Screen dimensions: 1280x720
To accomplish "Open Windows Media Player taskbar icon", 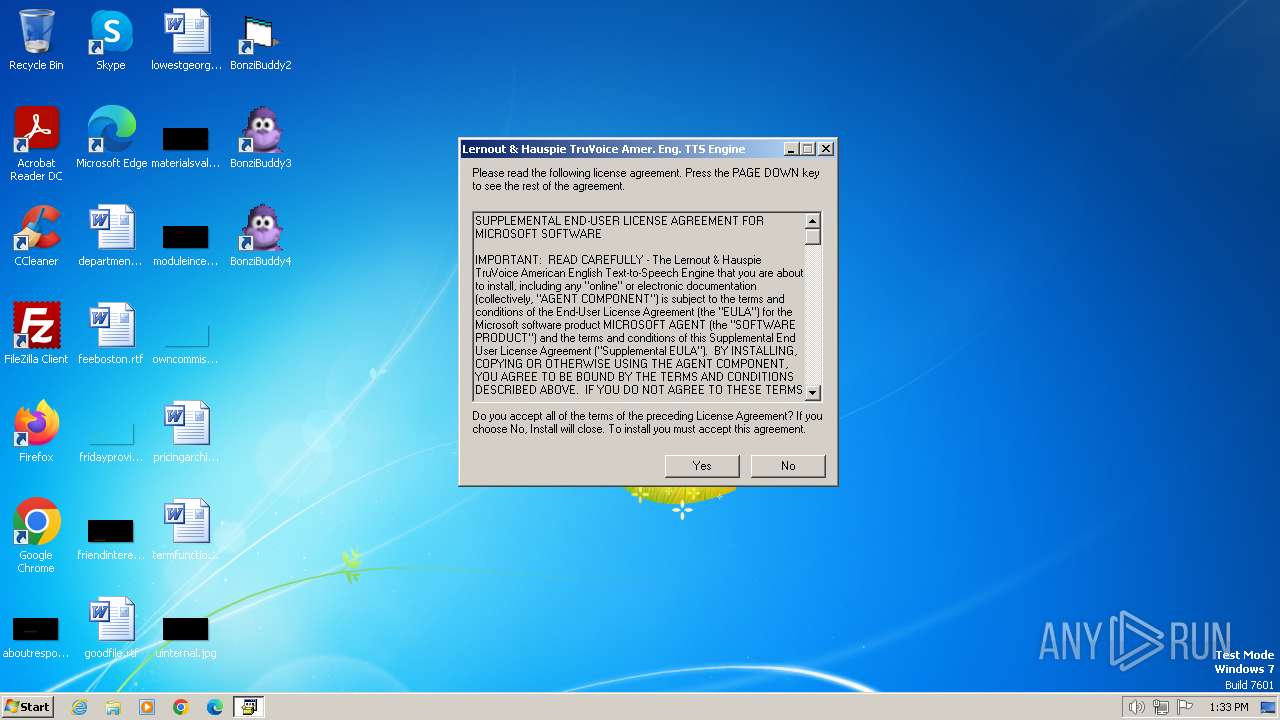I will coord(147,707).
